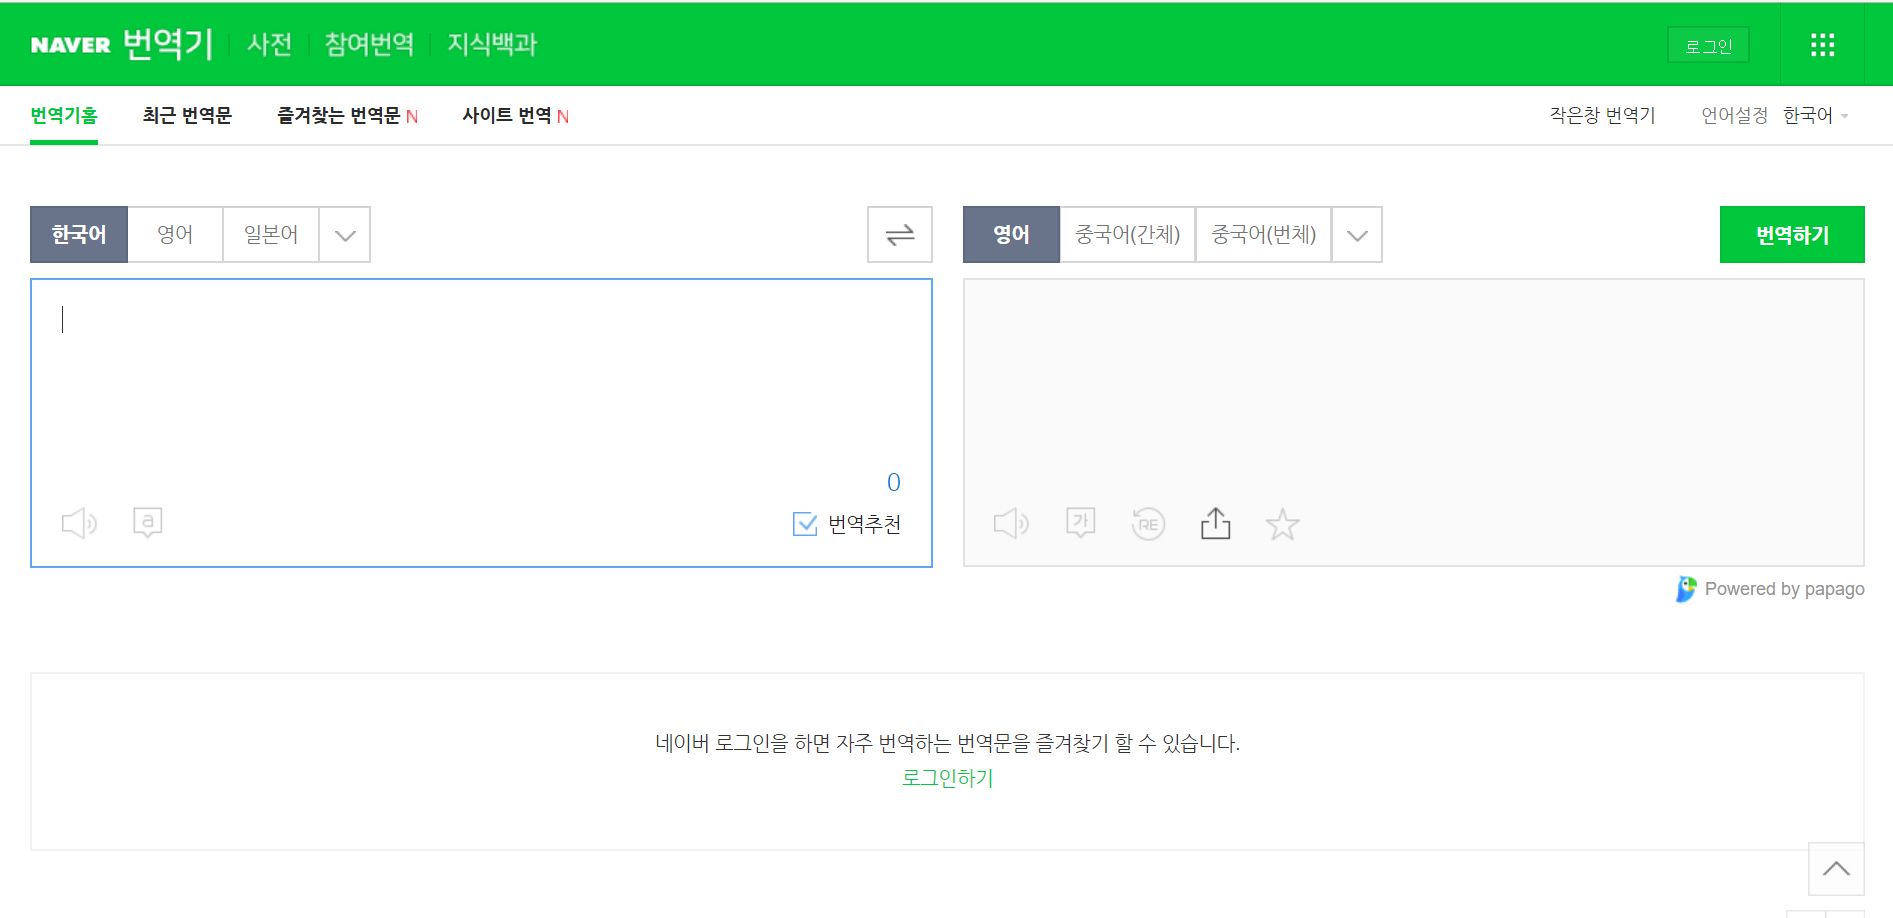Viewport: 1893px width, 918px height.
Task: Click the RE retranslate icon
Action: (x=1148, y=523)
